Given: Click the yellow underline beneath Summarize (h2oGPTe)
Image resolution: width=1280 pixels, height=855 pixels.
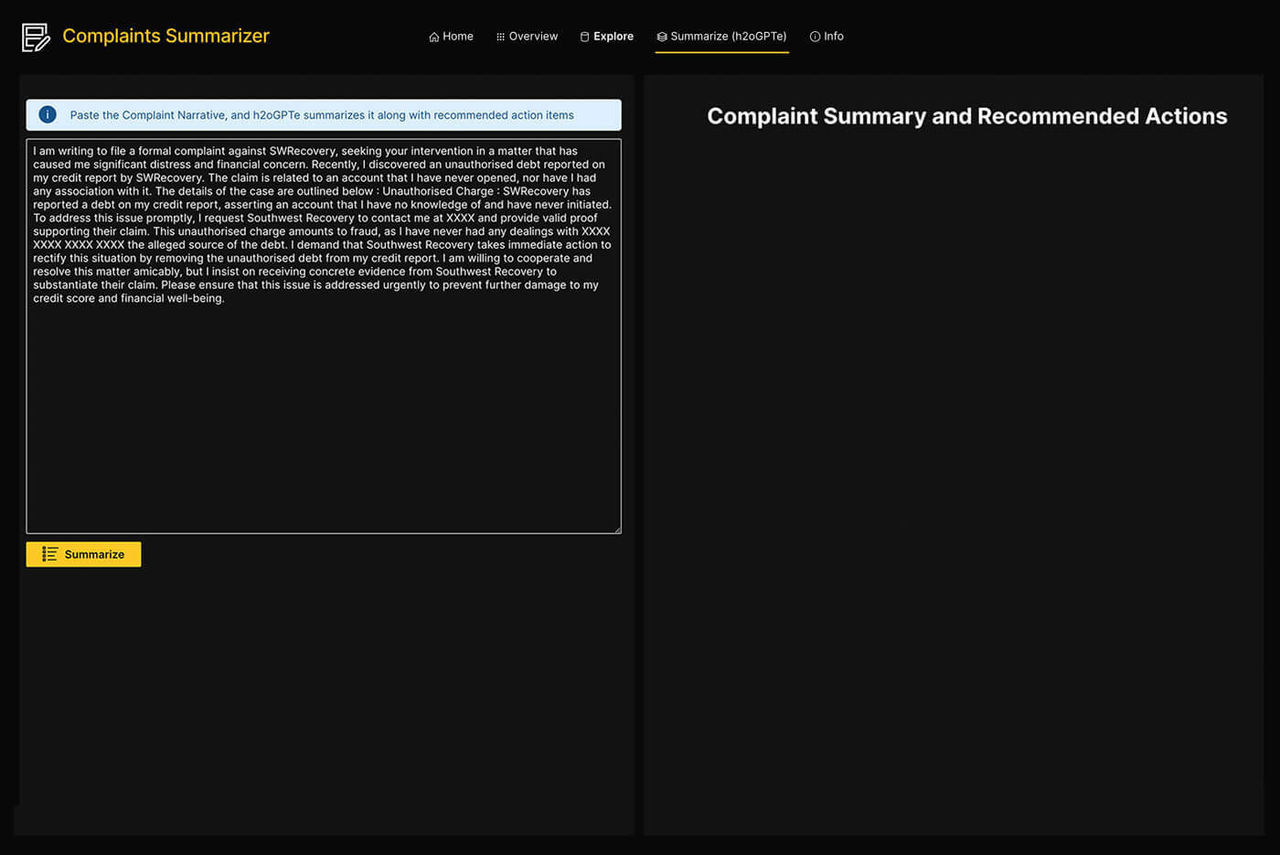Looking at the screenshot, I should click(x=722, y=51).
